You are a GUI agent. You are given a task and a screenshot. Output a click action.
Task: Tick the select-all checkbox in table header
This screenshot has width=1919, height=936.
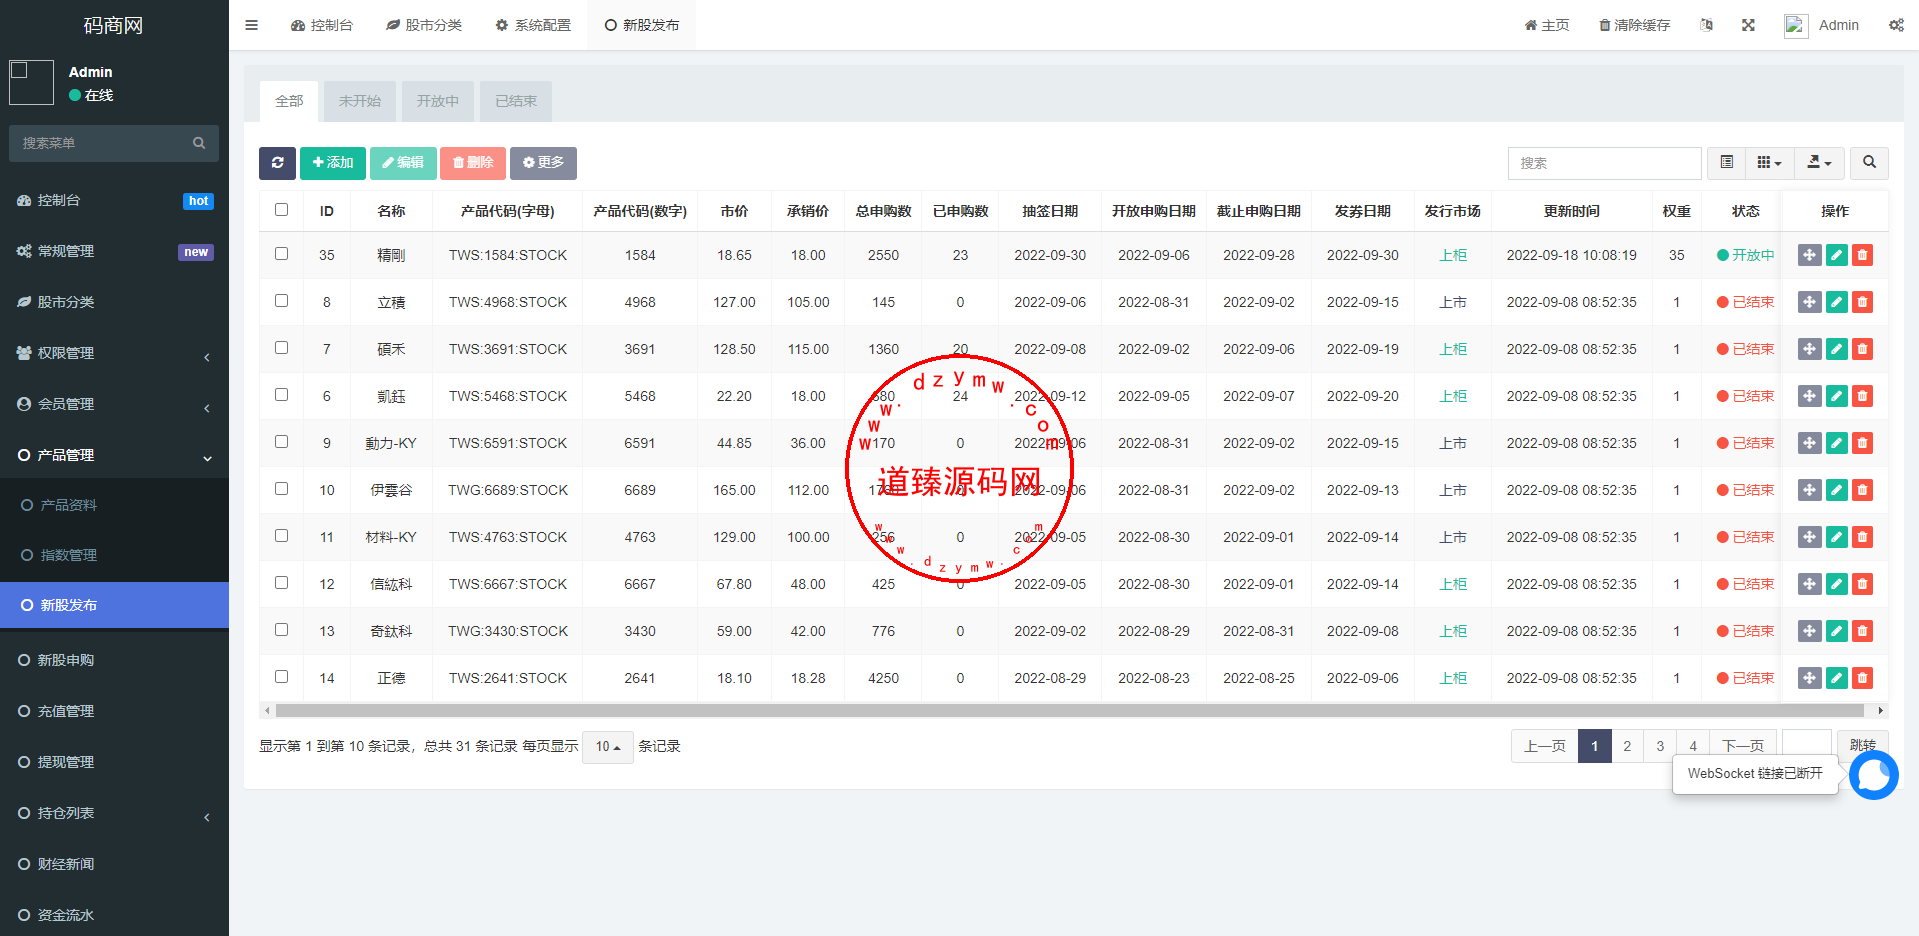[x=281, y=210]
